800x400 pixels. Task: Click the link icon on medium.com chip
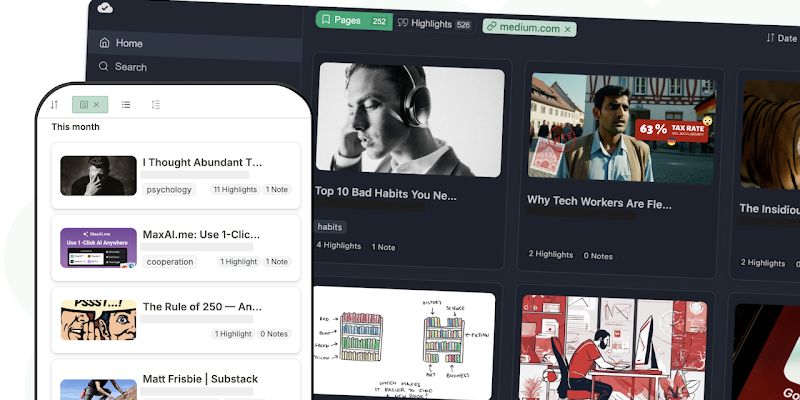point(490,27)
